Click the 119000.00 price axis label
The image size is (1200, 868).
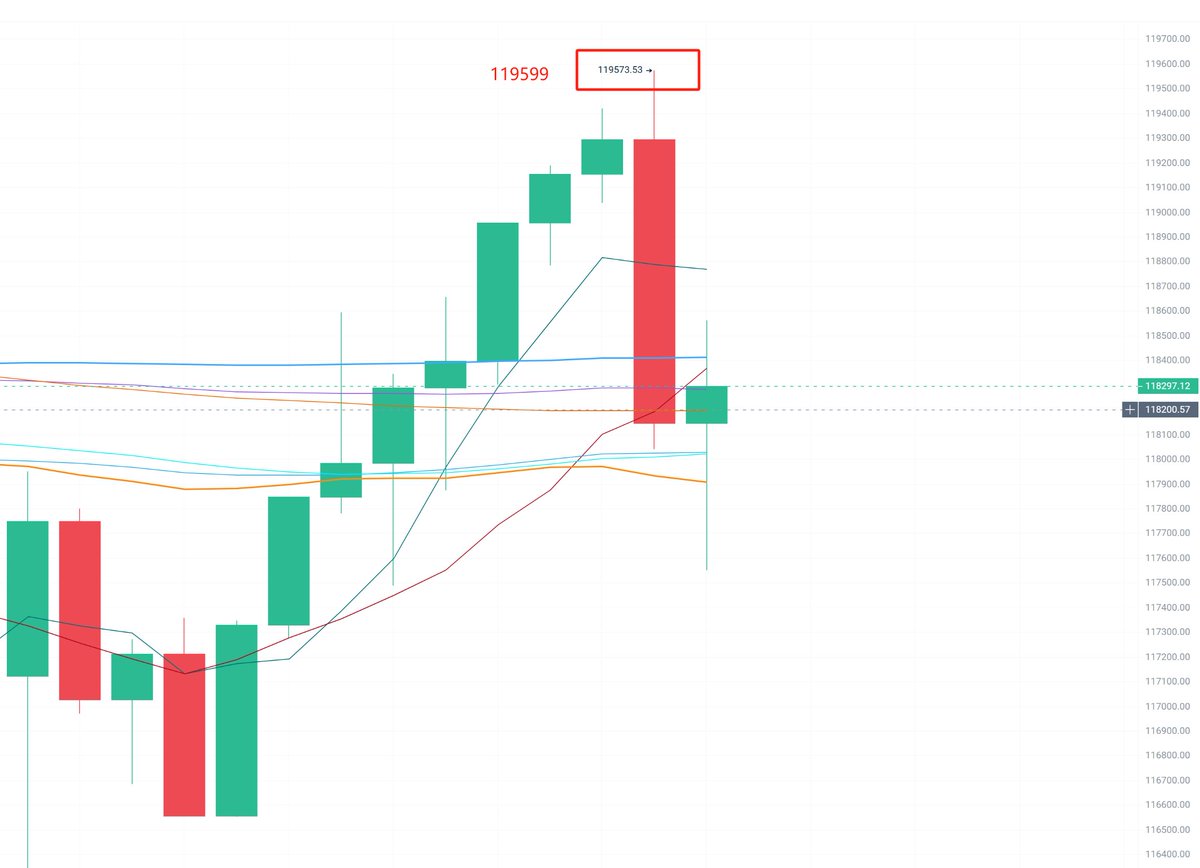click(1167, 212)
